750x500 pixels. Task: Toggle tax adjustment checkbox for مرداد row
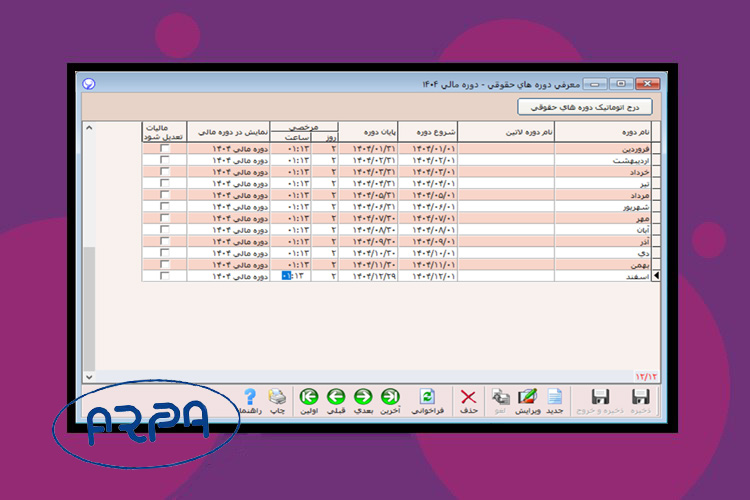164,195
